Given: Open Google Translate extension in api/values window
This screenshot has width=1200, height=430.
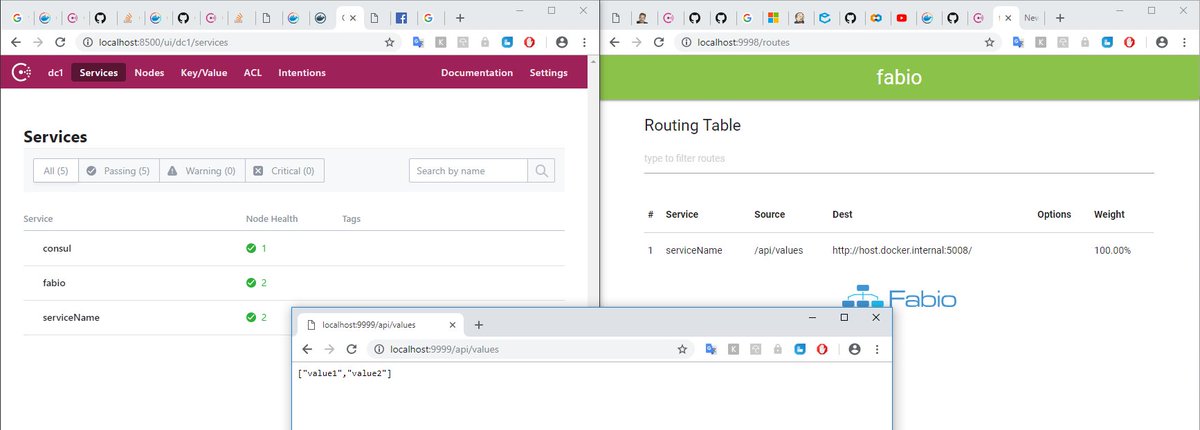Looking at the screenshot, I should [711, 349].
